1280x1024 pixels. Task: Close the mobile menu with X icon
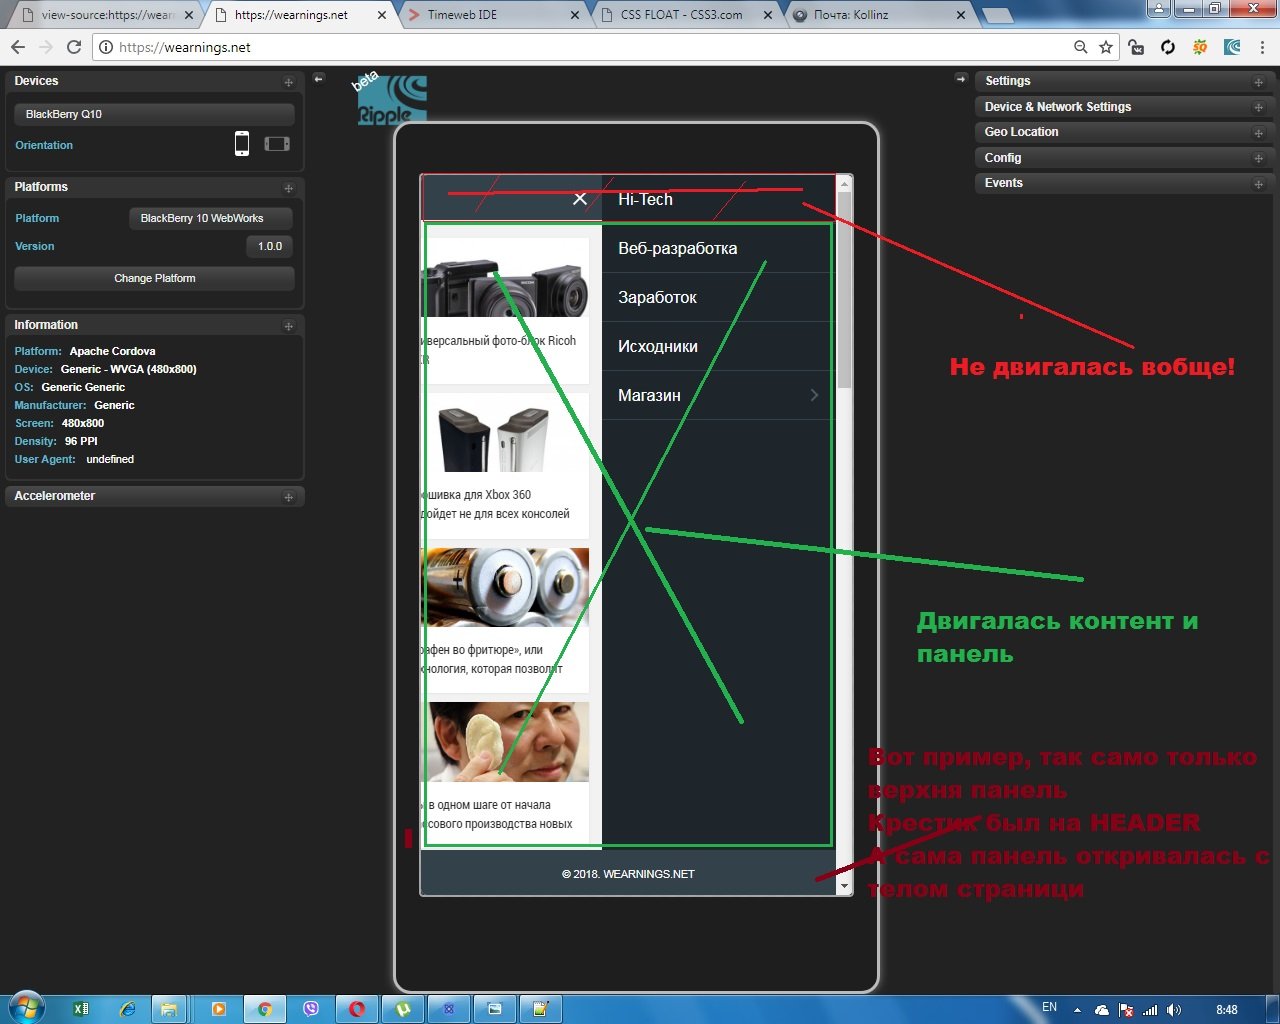(579, 199)
